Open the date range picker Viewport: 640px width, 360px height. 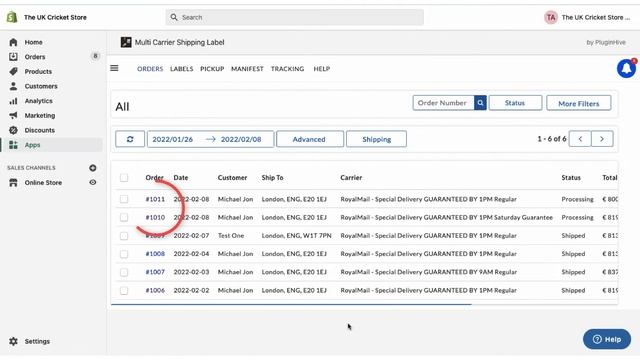(x=210, y=139)
